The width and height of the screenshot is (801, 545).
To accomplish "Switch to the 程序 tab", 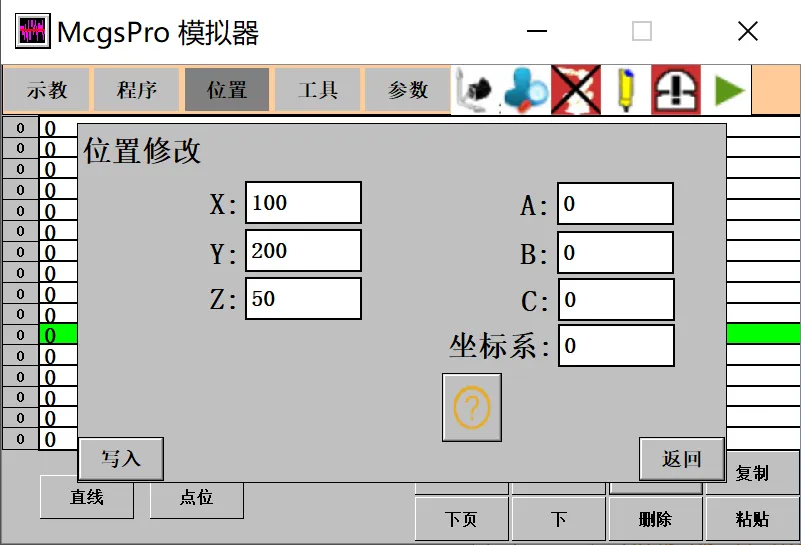I will point(136,90).
